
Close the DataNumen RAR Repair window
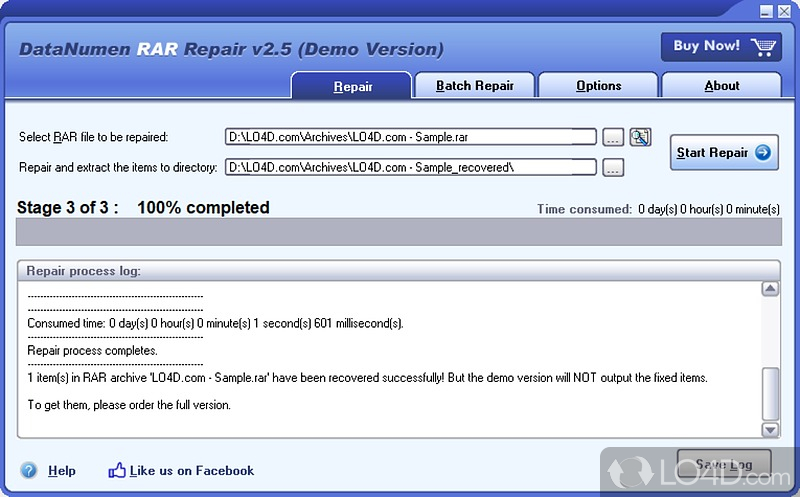(784, 11)
